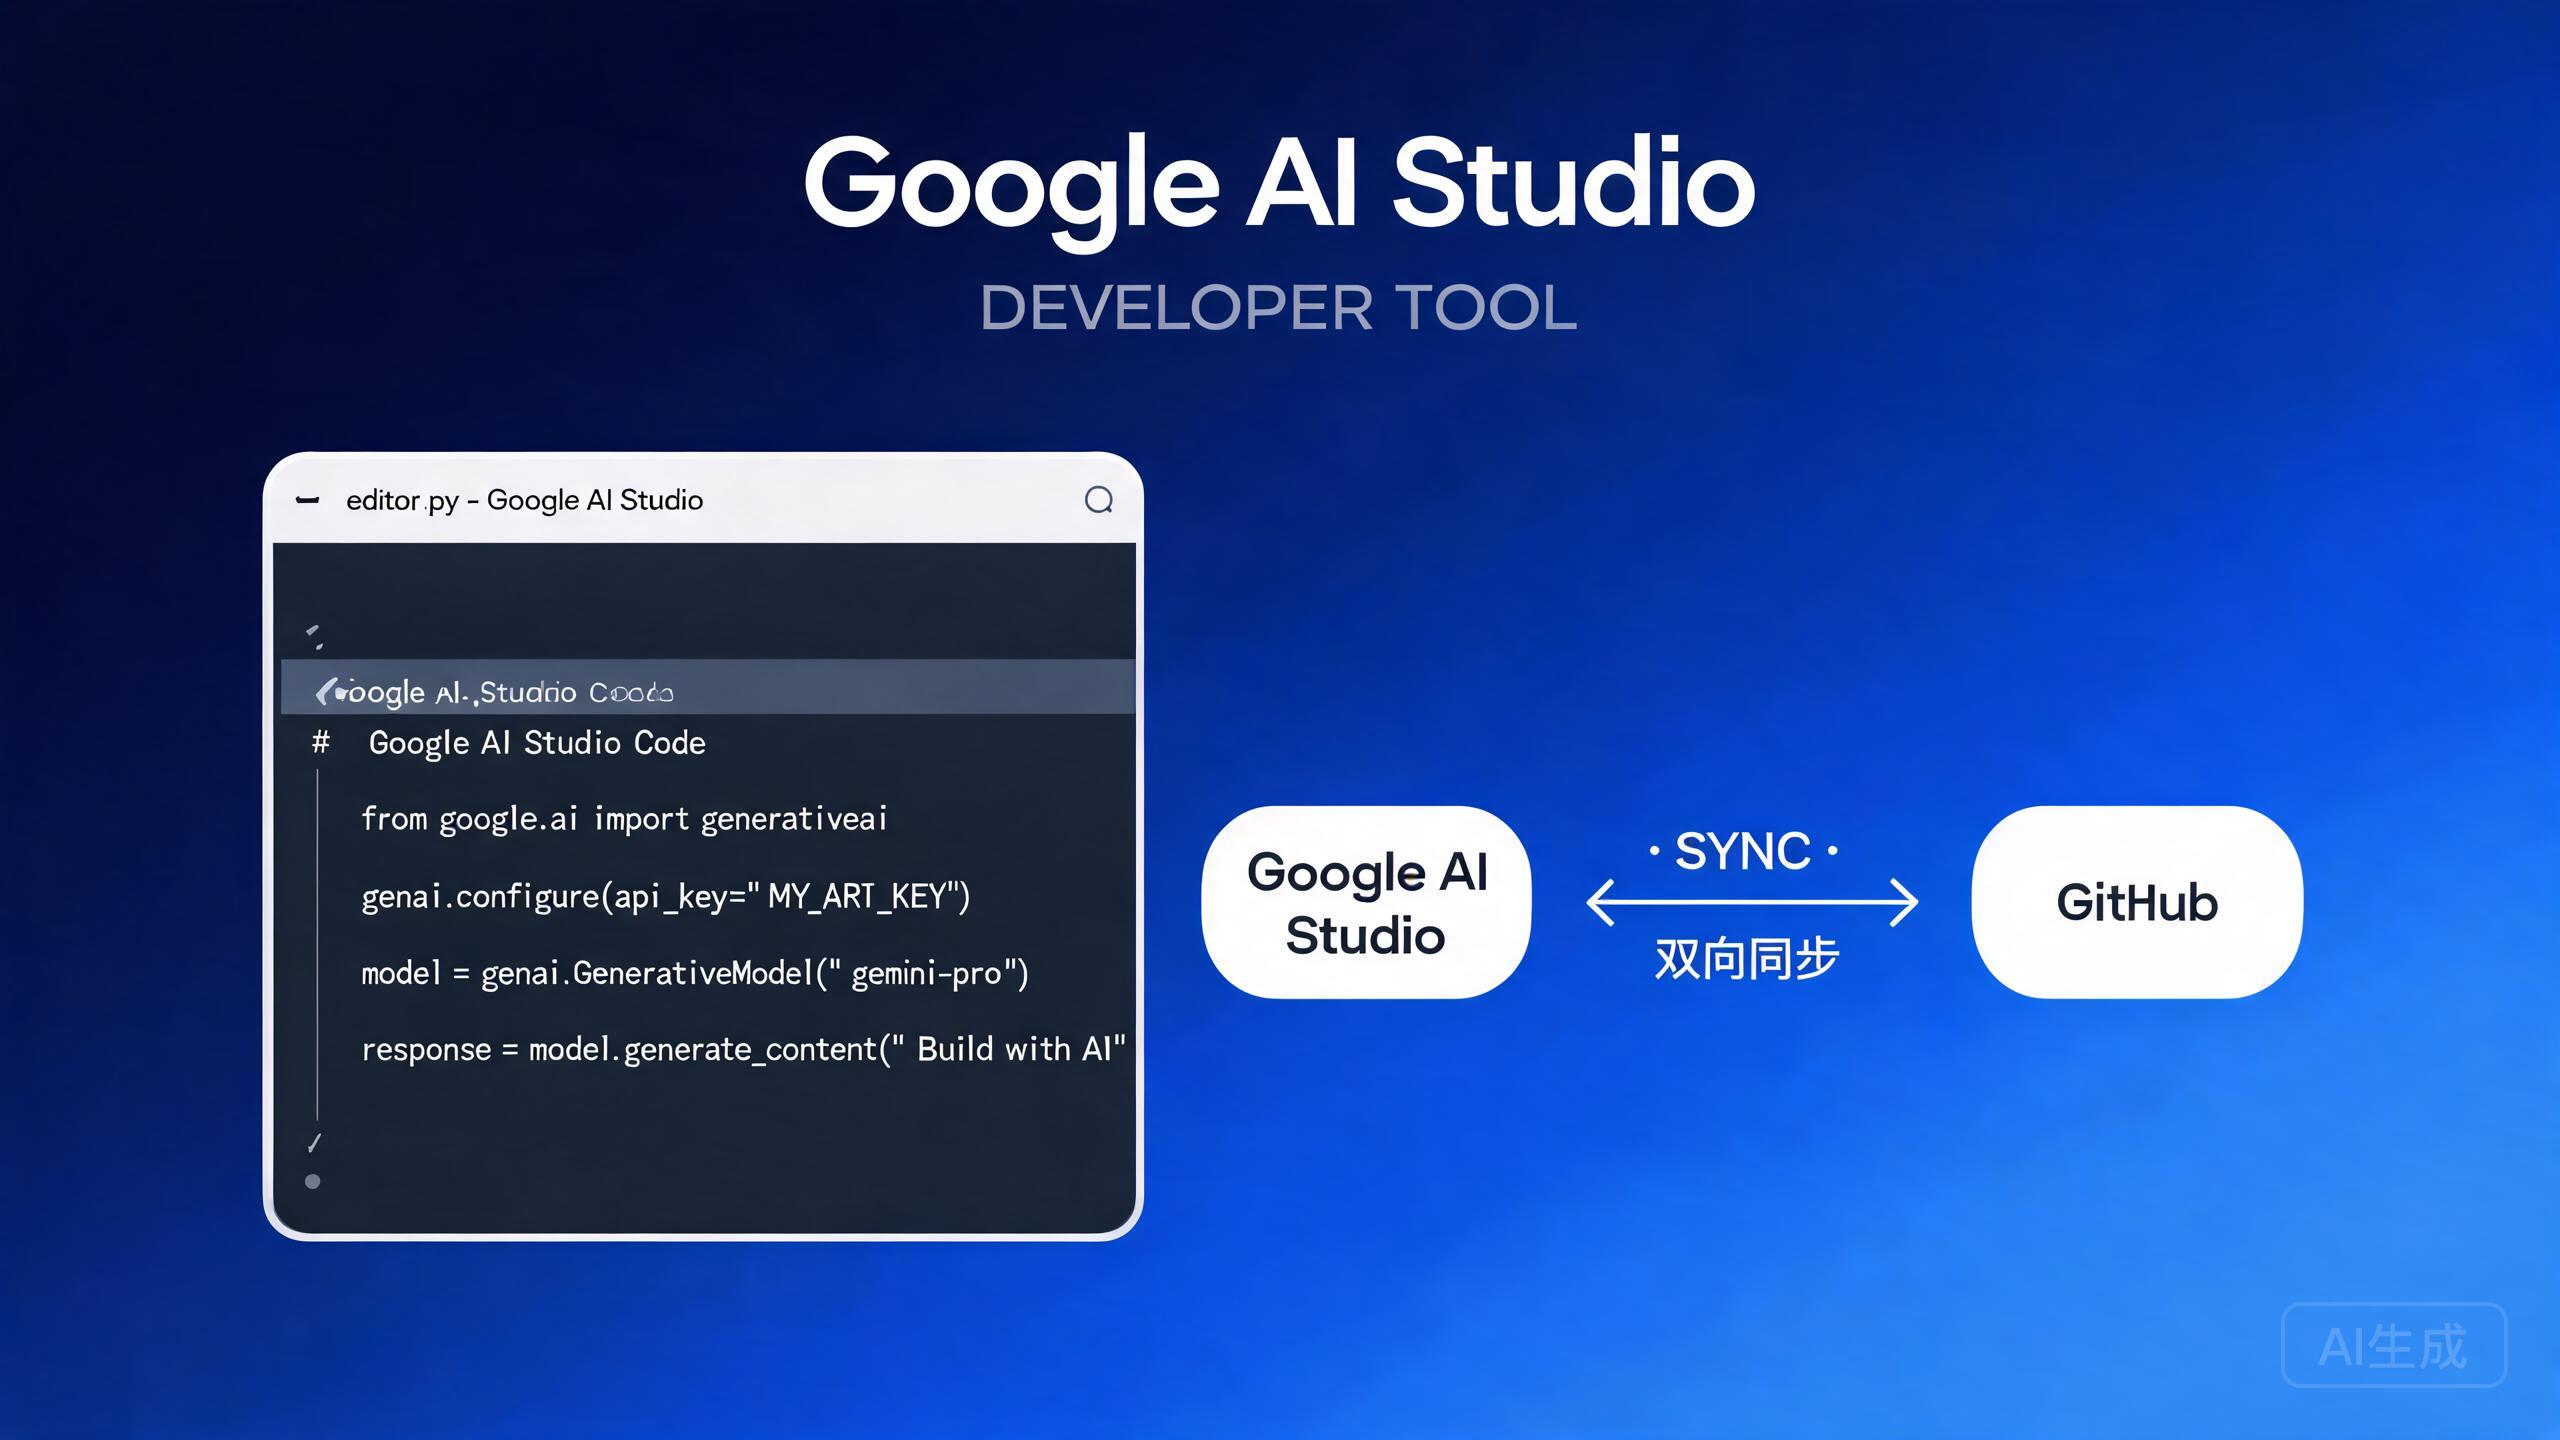2560x1440 pixels.
Task: Click the '# Google AI Studio Code' comment line
Action: point(508,743)
